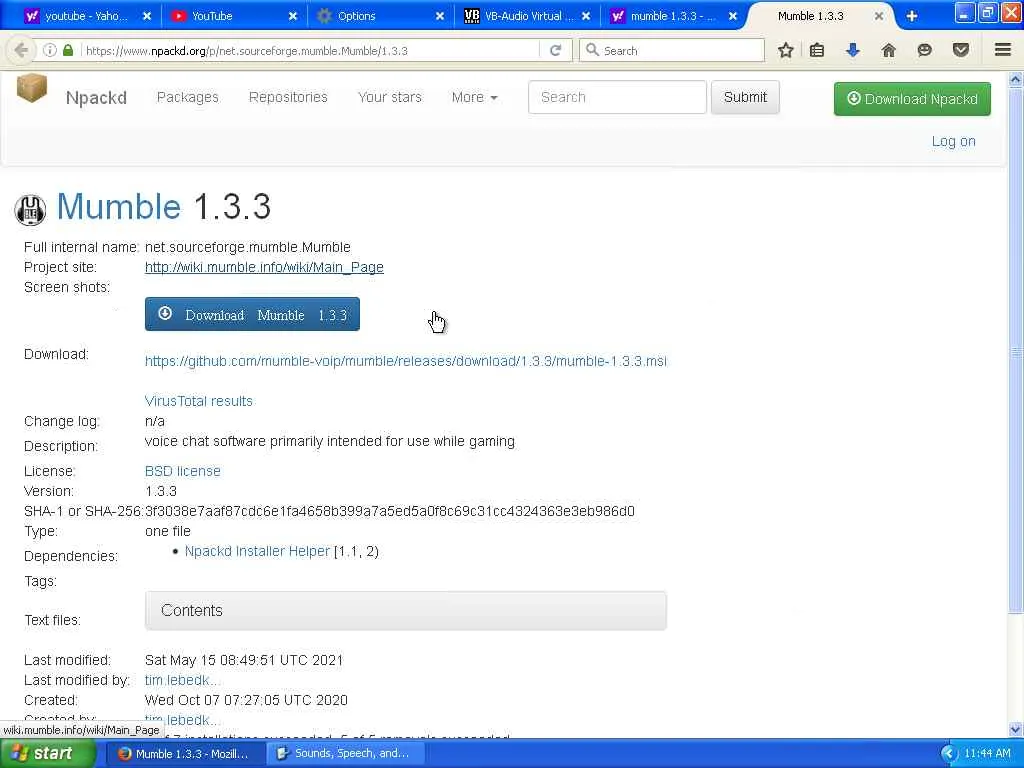Close the VB-Audio Virtual tab
The width and height of the screenshot is (1024, 768).
pos(586,16)
